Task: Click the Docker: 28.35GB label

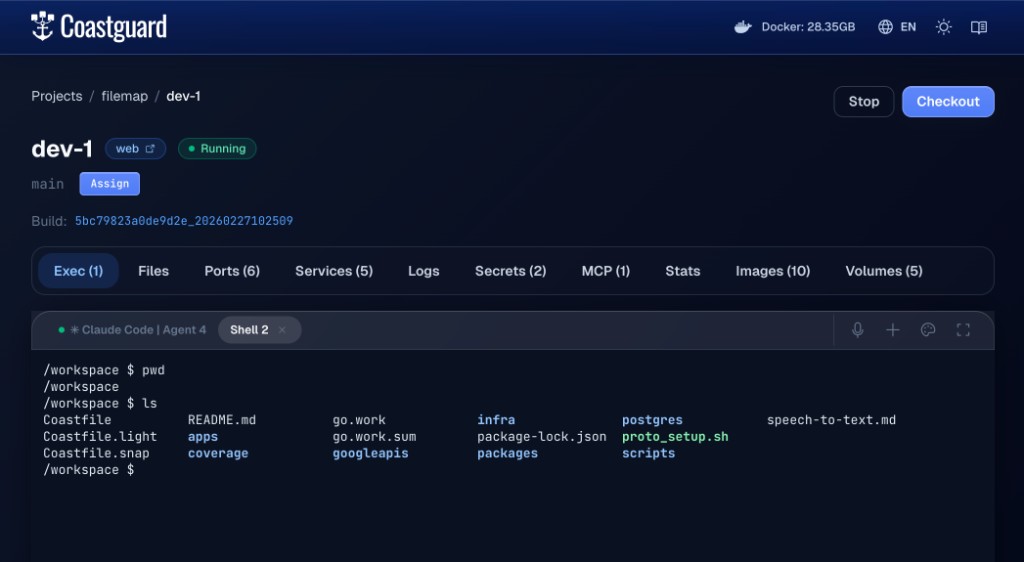Action: (808, 27)
